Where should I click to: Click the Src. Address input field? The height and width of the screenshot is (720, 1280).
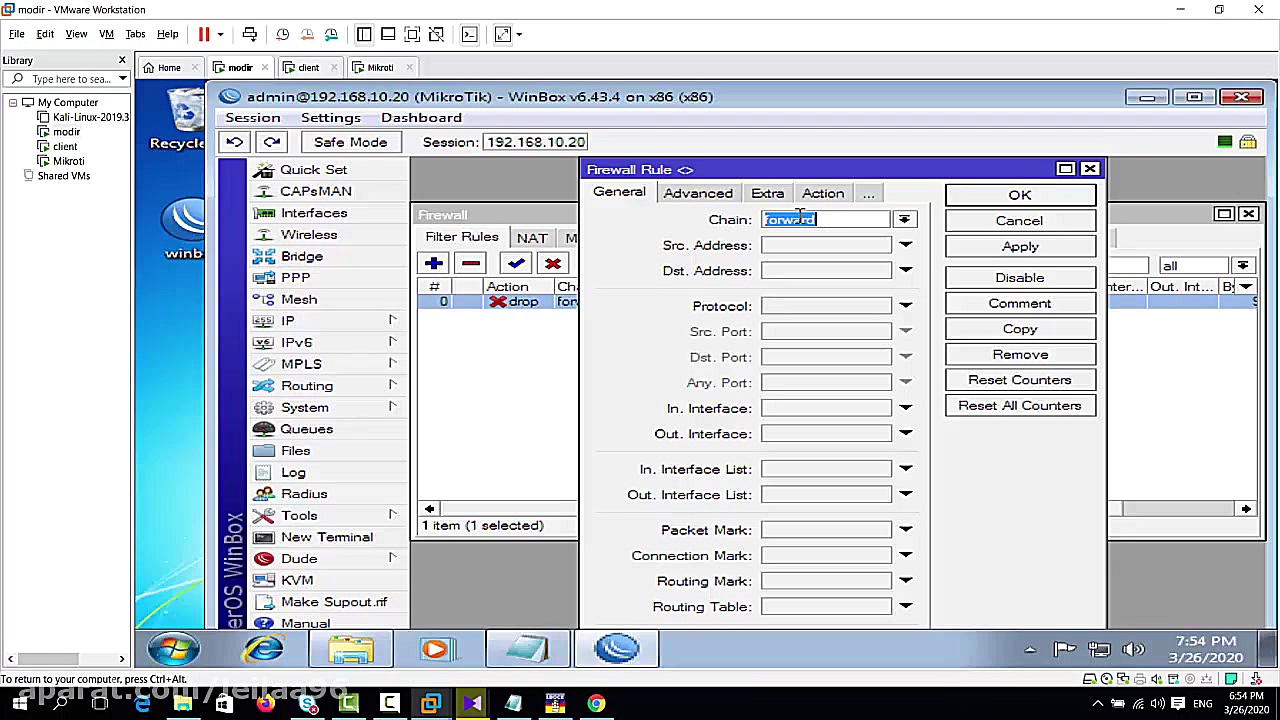(826, 245)
